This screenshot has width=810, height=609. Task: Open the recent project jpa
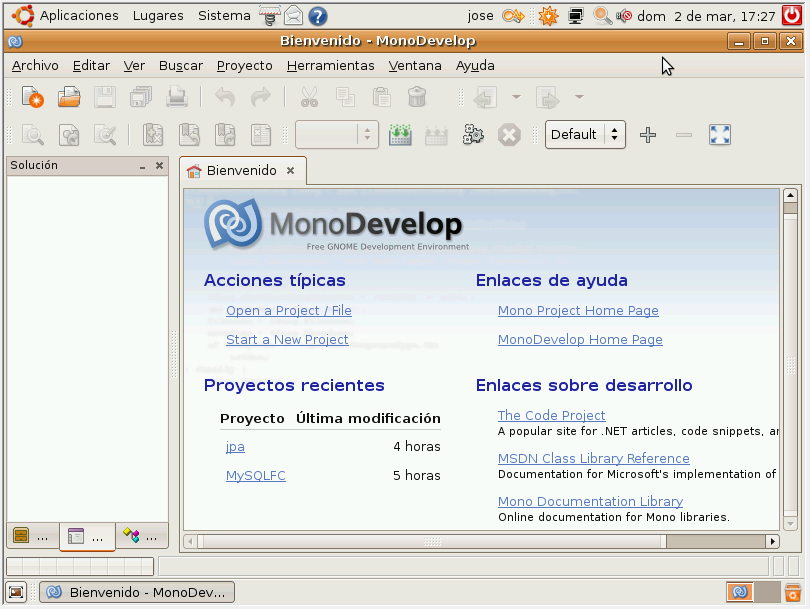[x=235, y=447]
